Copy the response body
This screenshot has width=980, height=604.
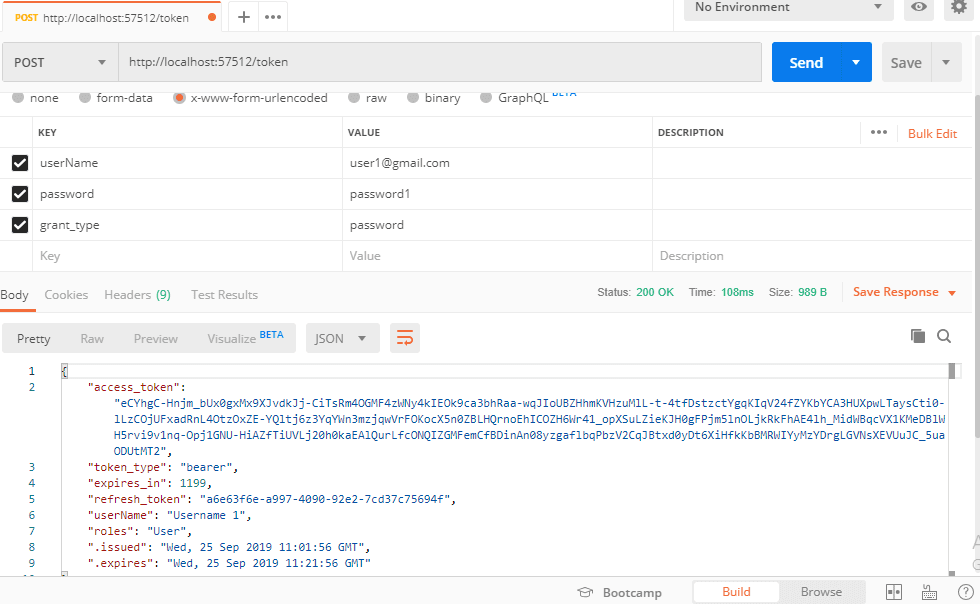(918, 337)
